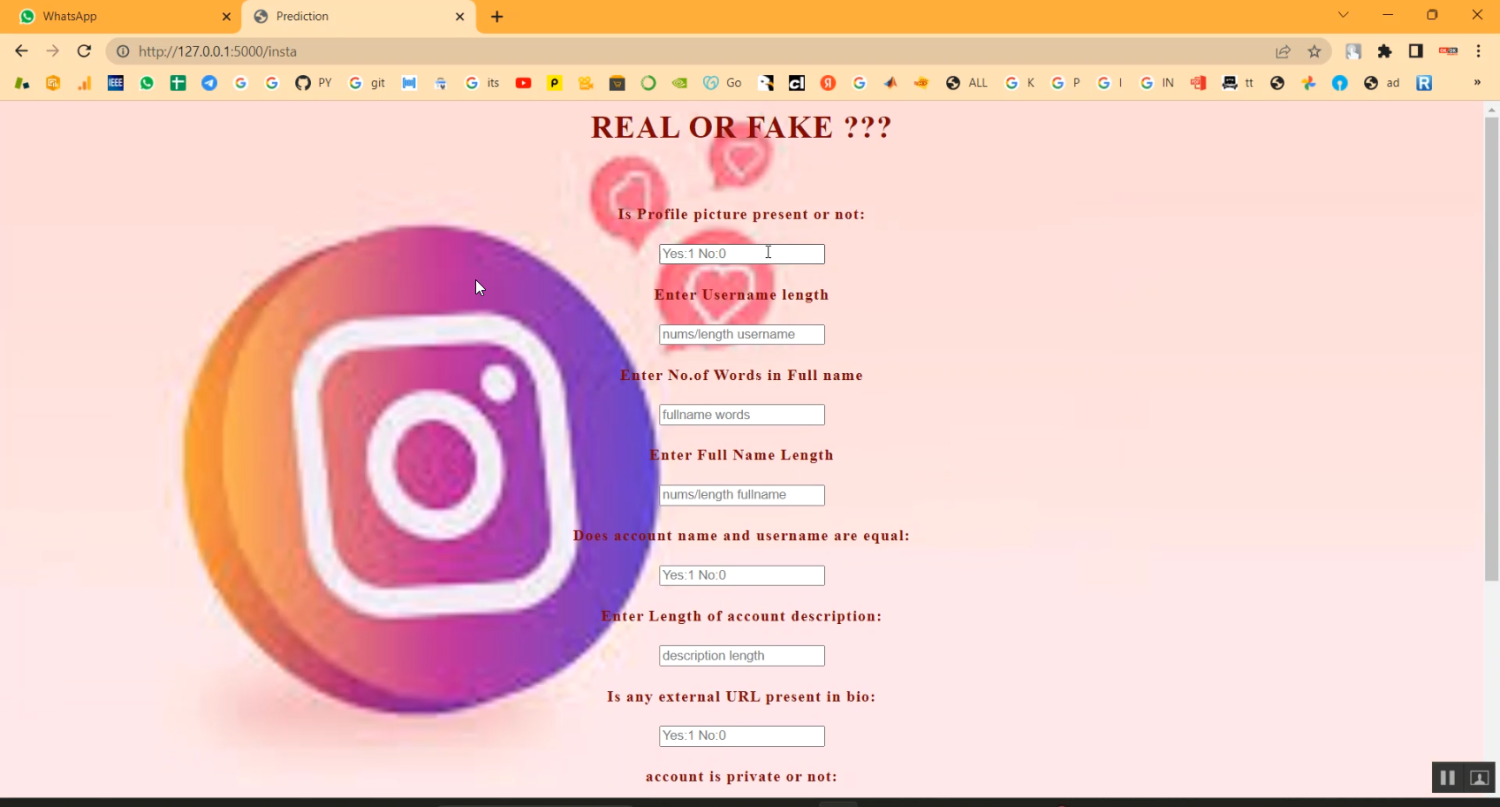Viewport: 1500px width, 807px height.
Task: Close the WhatsApp tab
Action: tap(226, 17)
